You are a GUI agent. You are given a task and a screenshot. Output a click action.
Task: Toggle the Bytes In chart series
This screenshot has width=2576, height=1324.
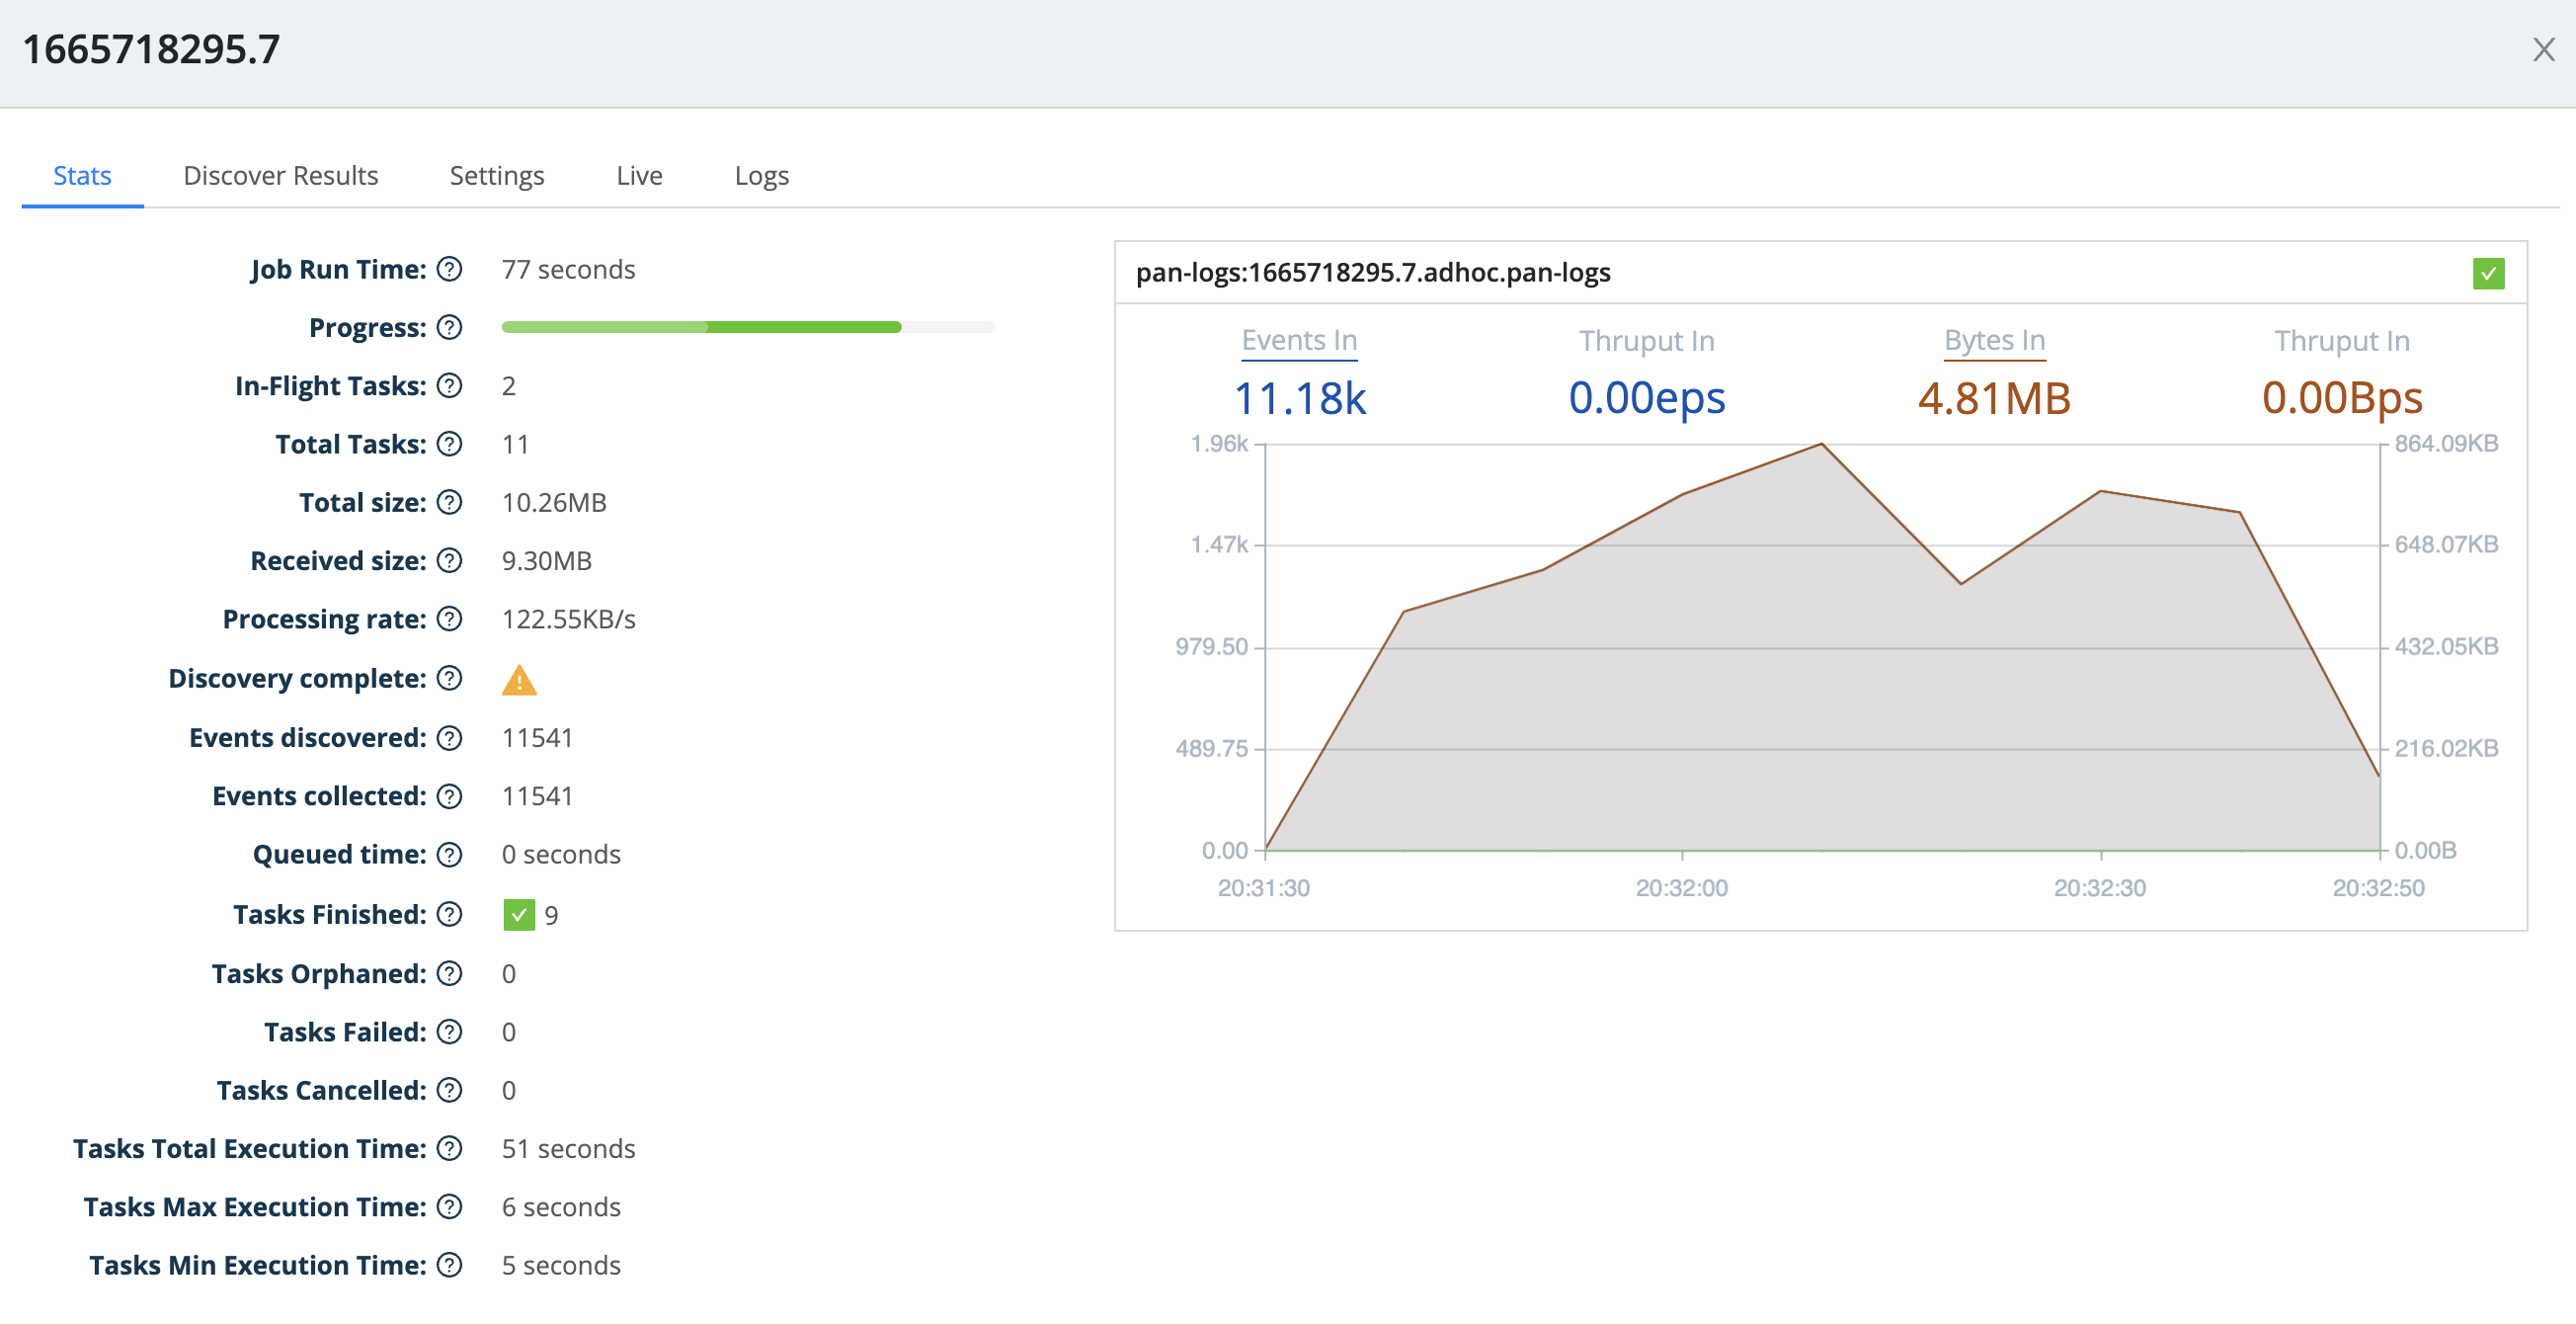point(1994,340)
